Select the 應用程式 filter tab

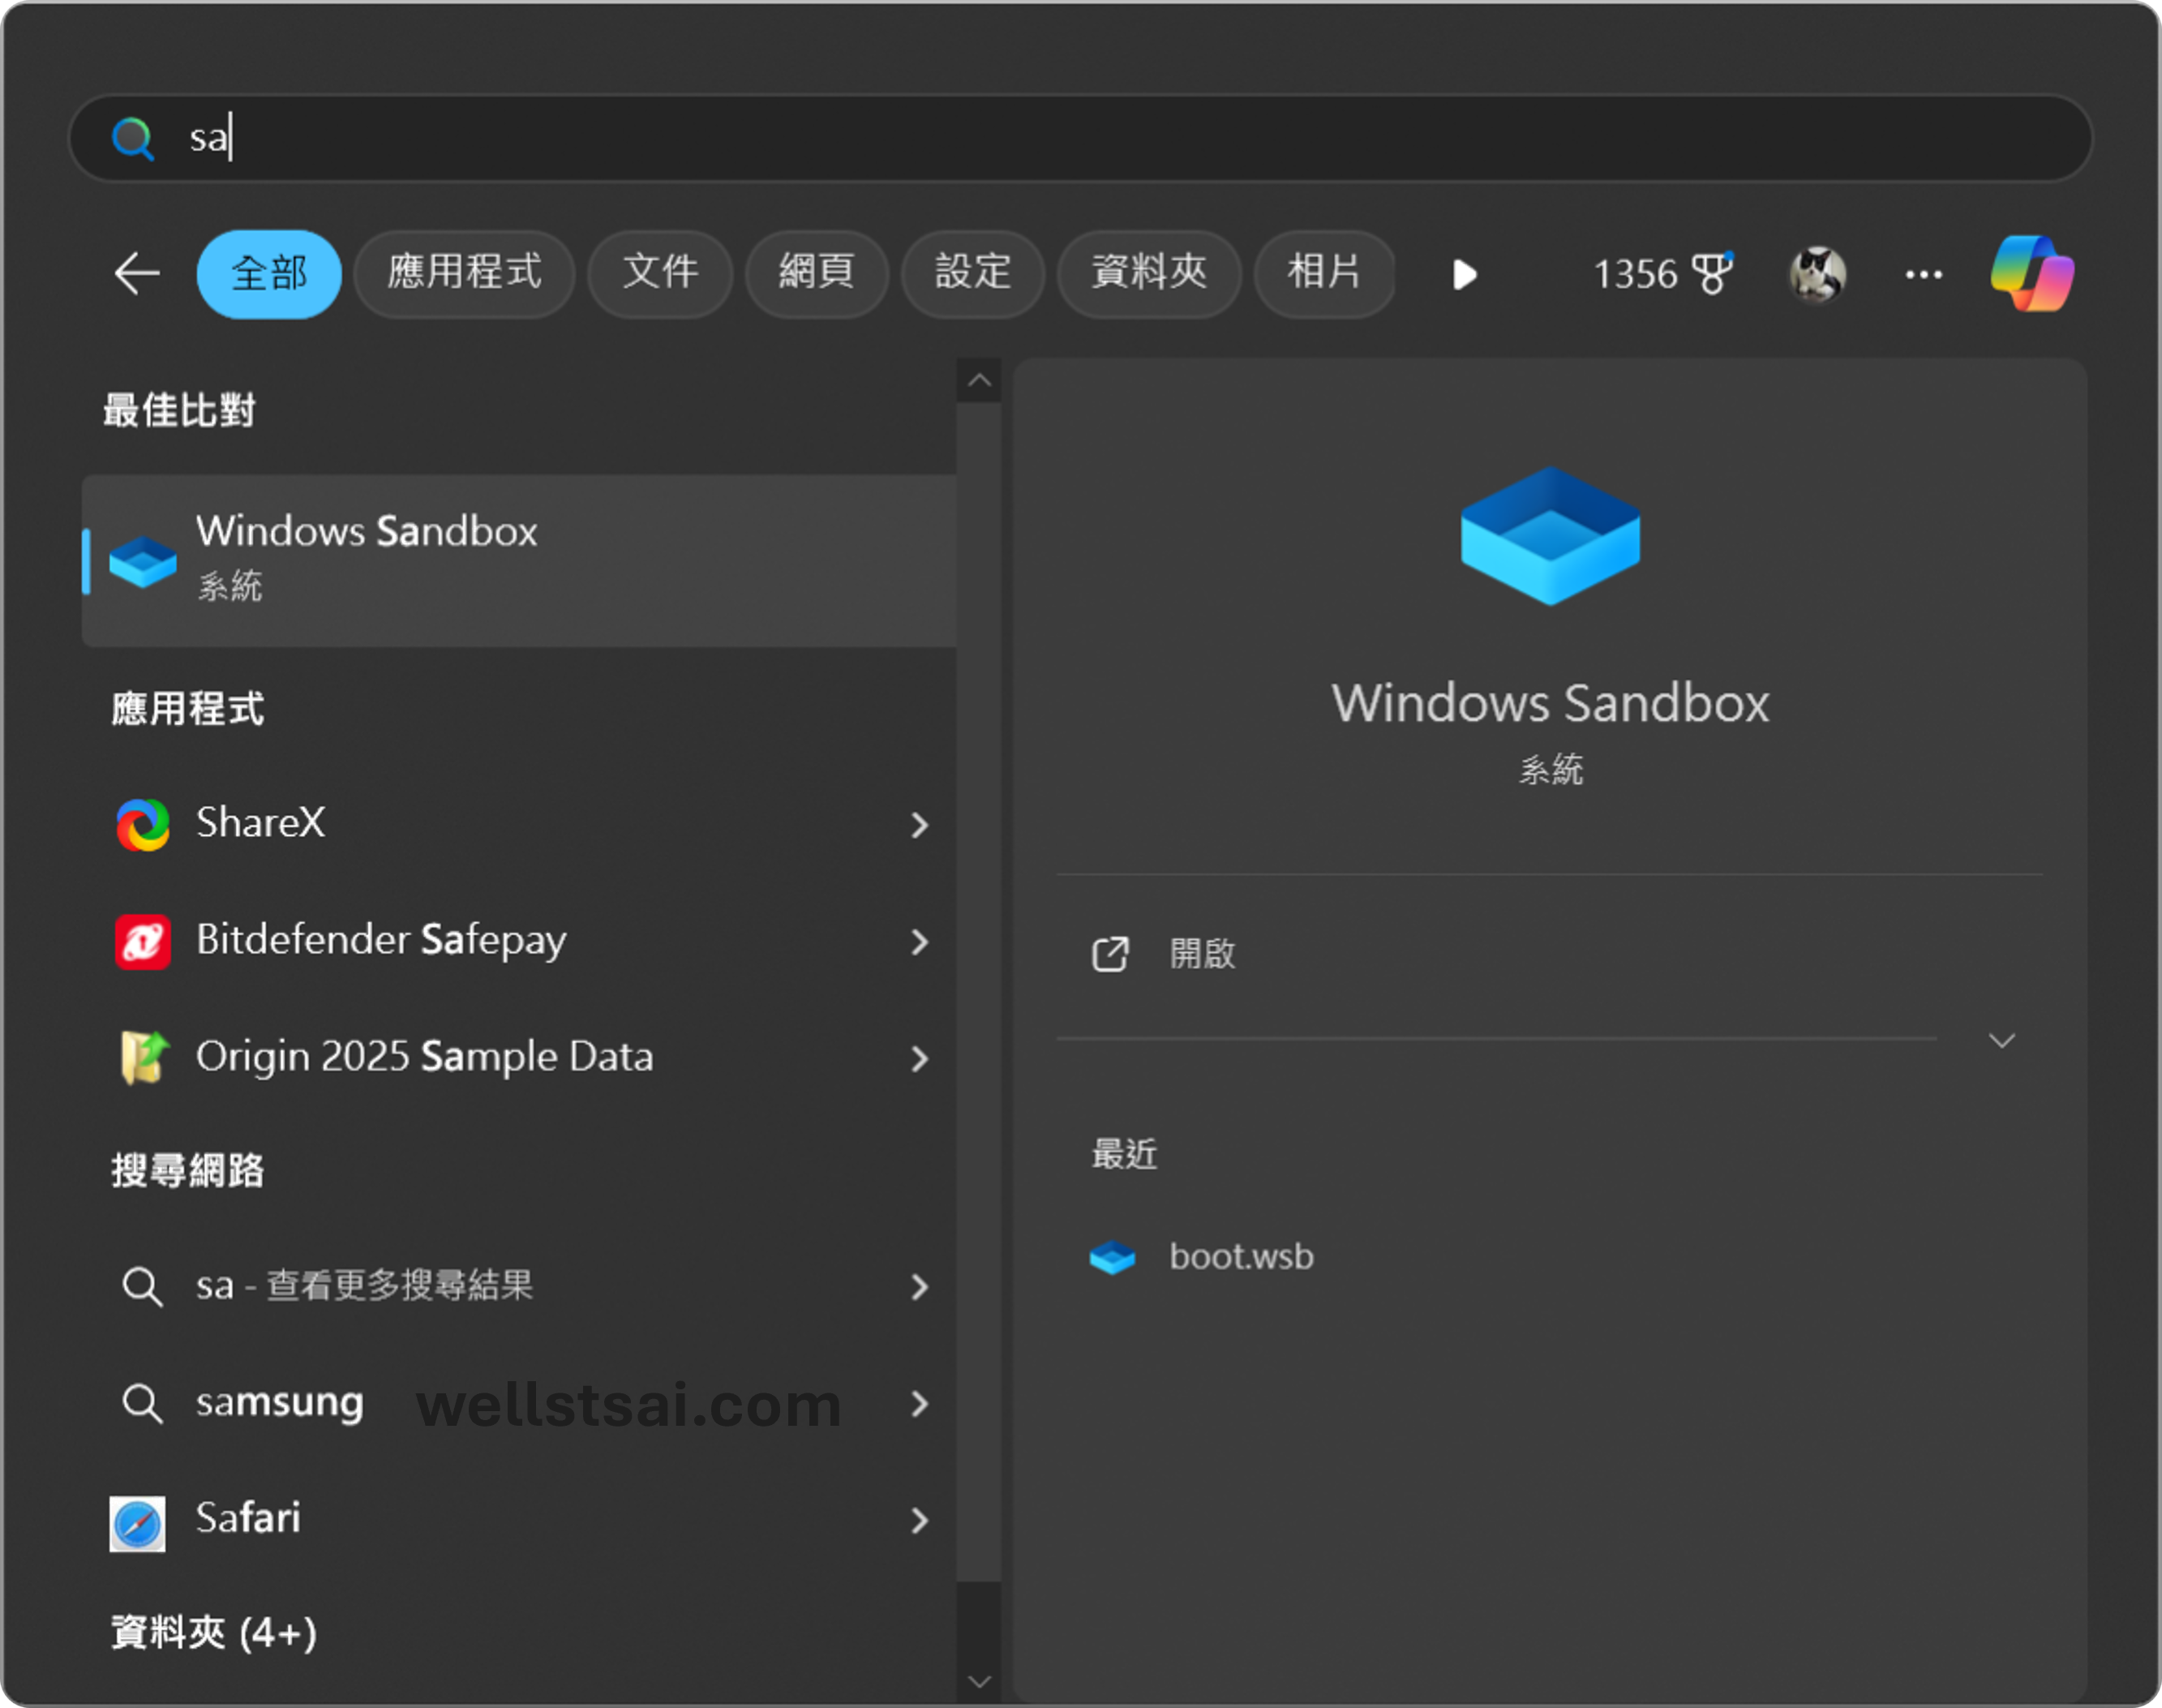464,274
